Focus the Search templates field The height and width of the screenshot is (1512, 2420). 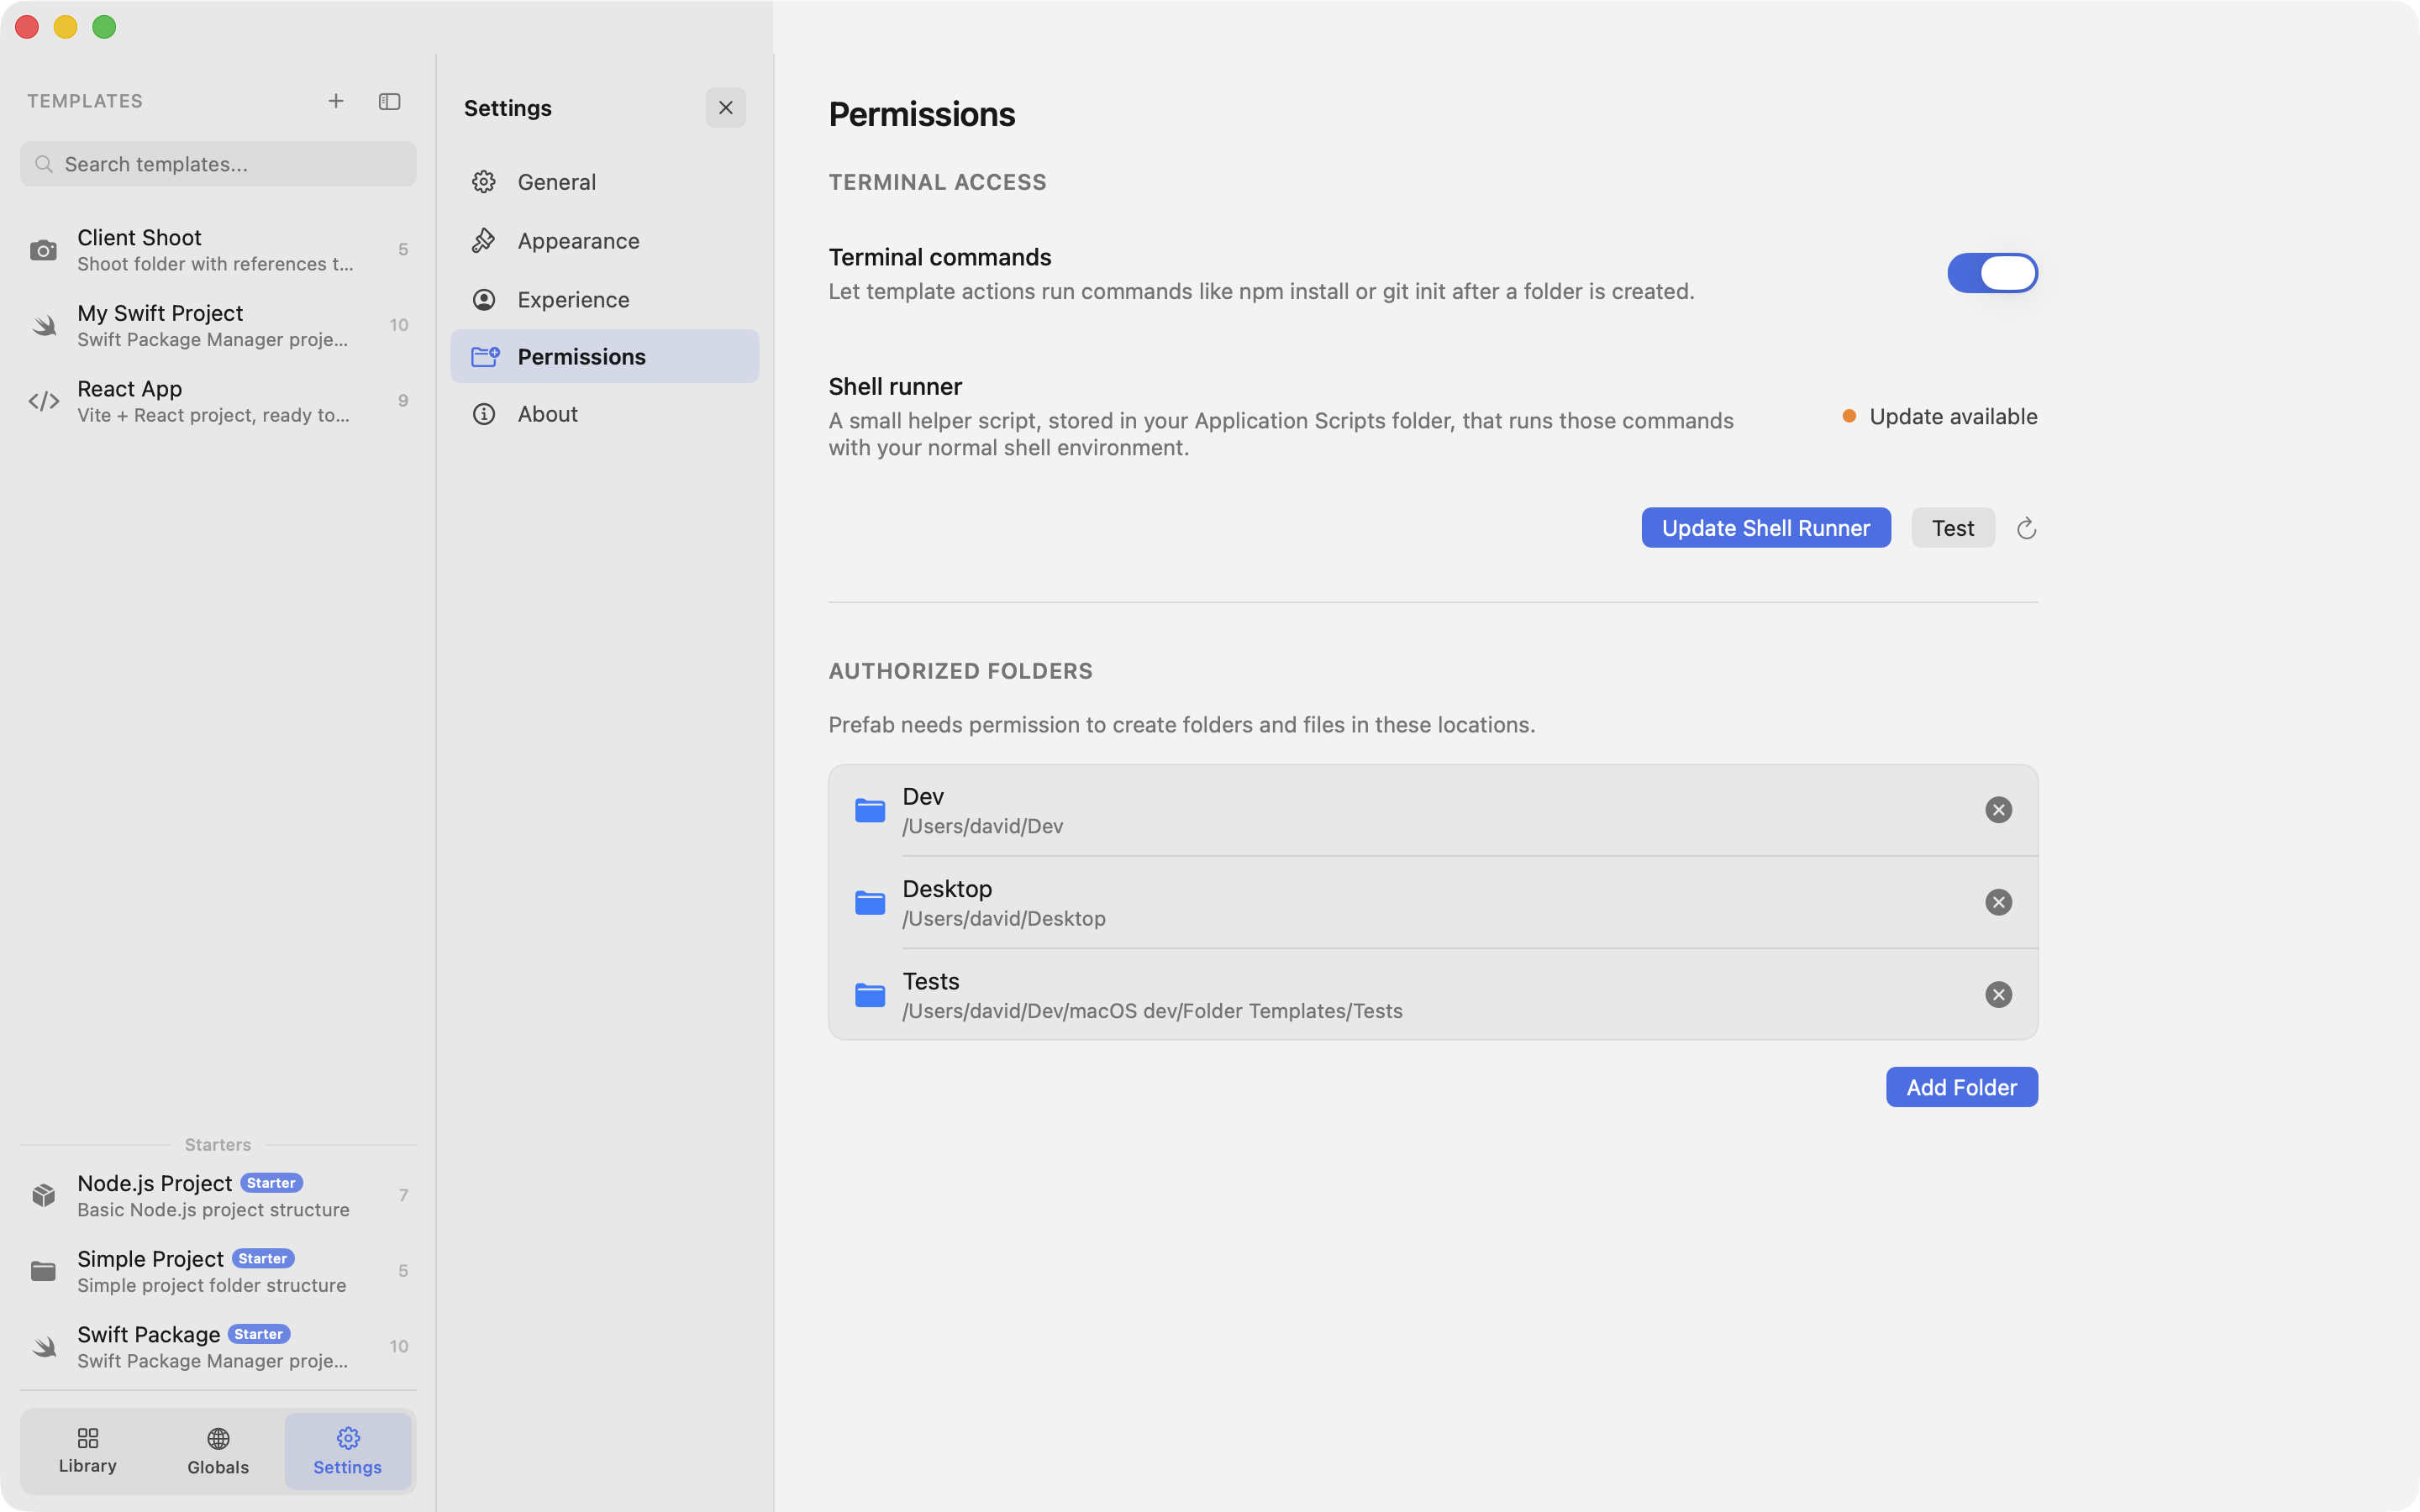218,164
